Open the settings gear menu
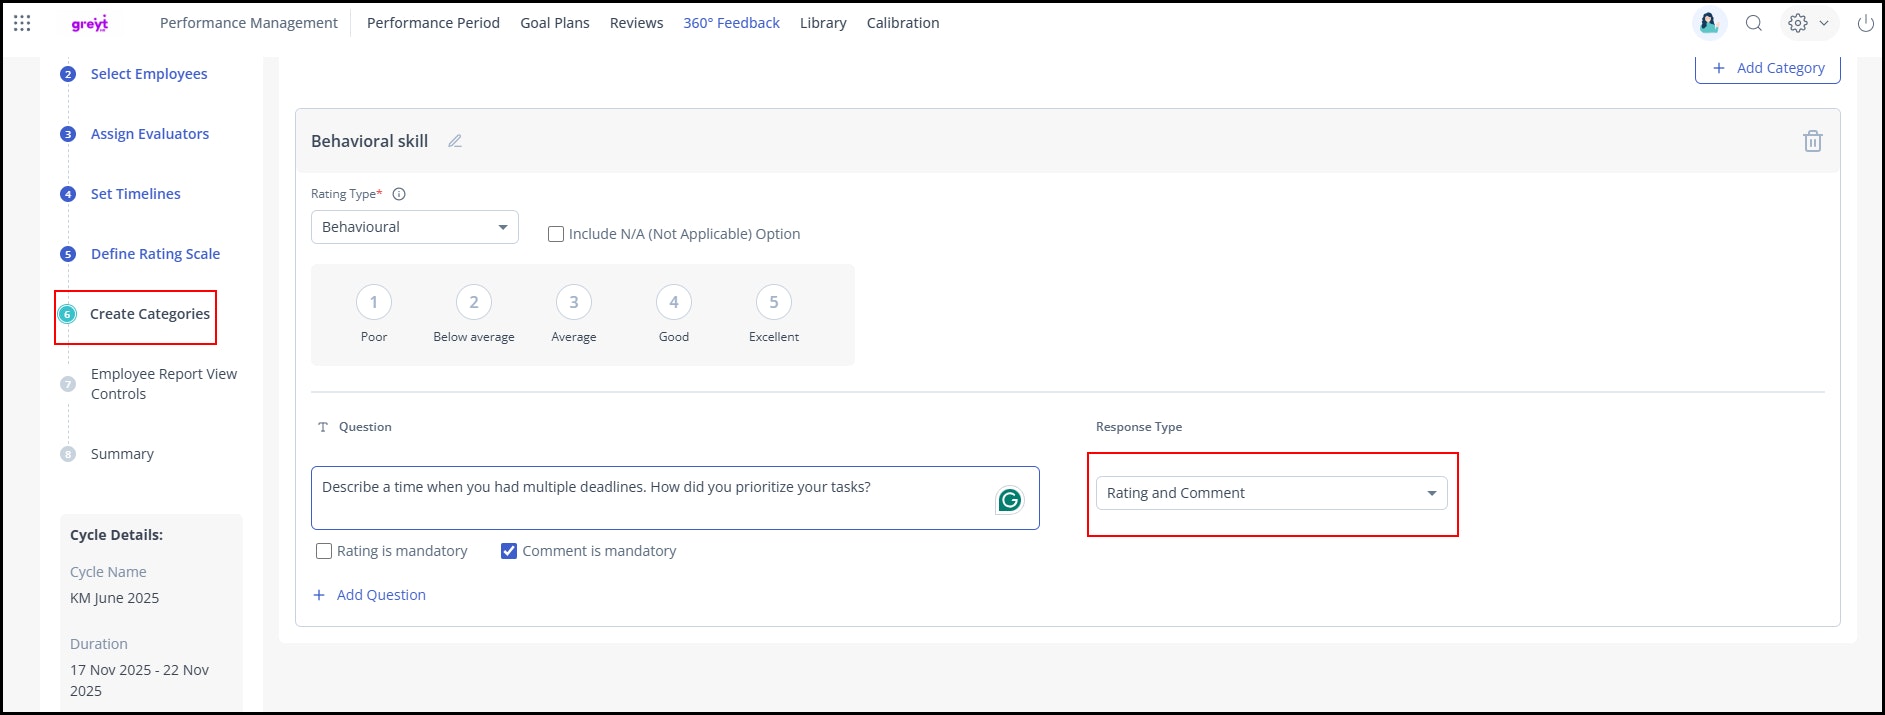The image size is (1885, 715). coord(1798,23)
